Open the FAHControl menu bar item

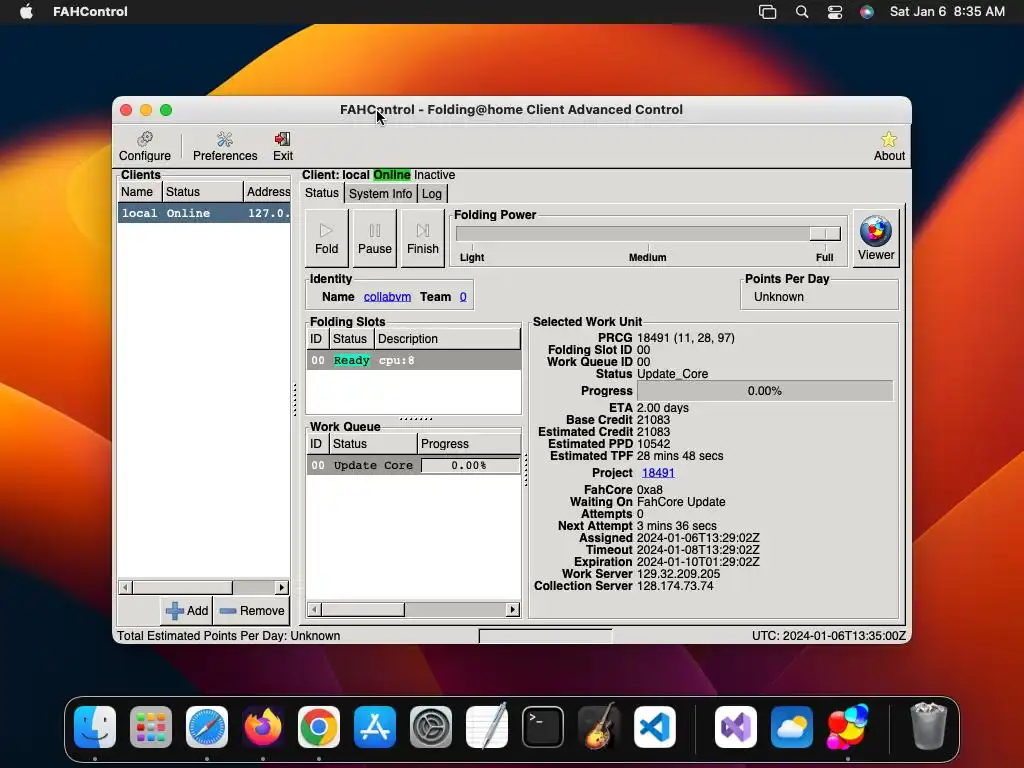pyautogui.click(x=90, y=12)
